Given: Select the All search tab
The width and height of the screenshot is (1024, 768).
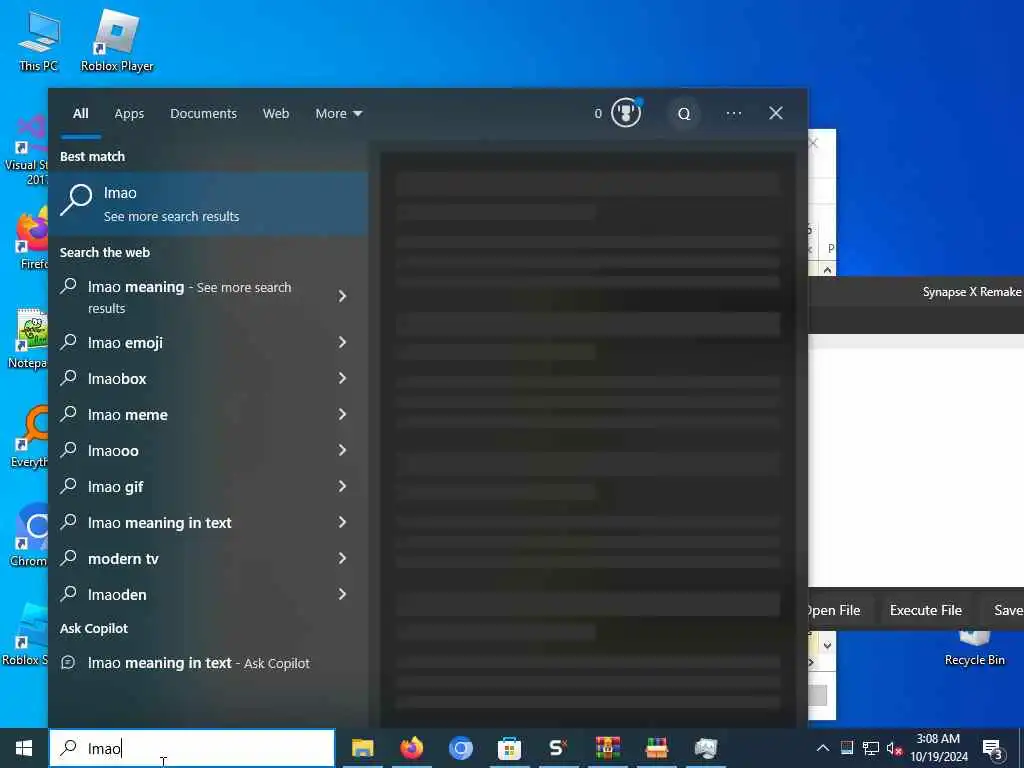Looking at the screenshot, I should [80, 114].
